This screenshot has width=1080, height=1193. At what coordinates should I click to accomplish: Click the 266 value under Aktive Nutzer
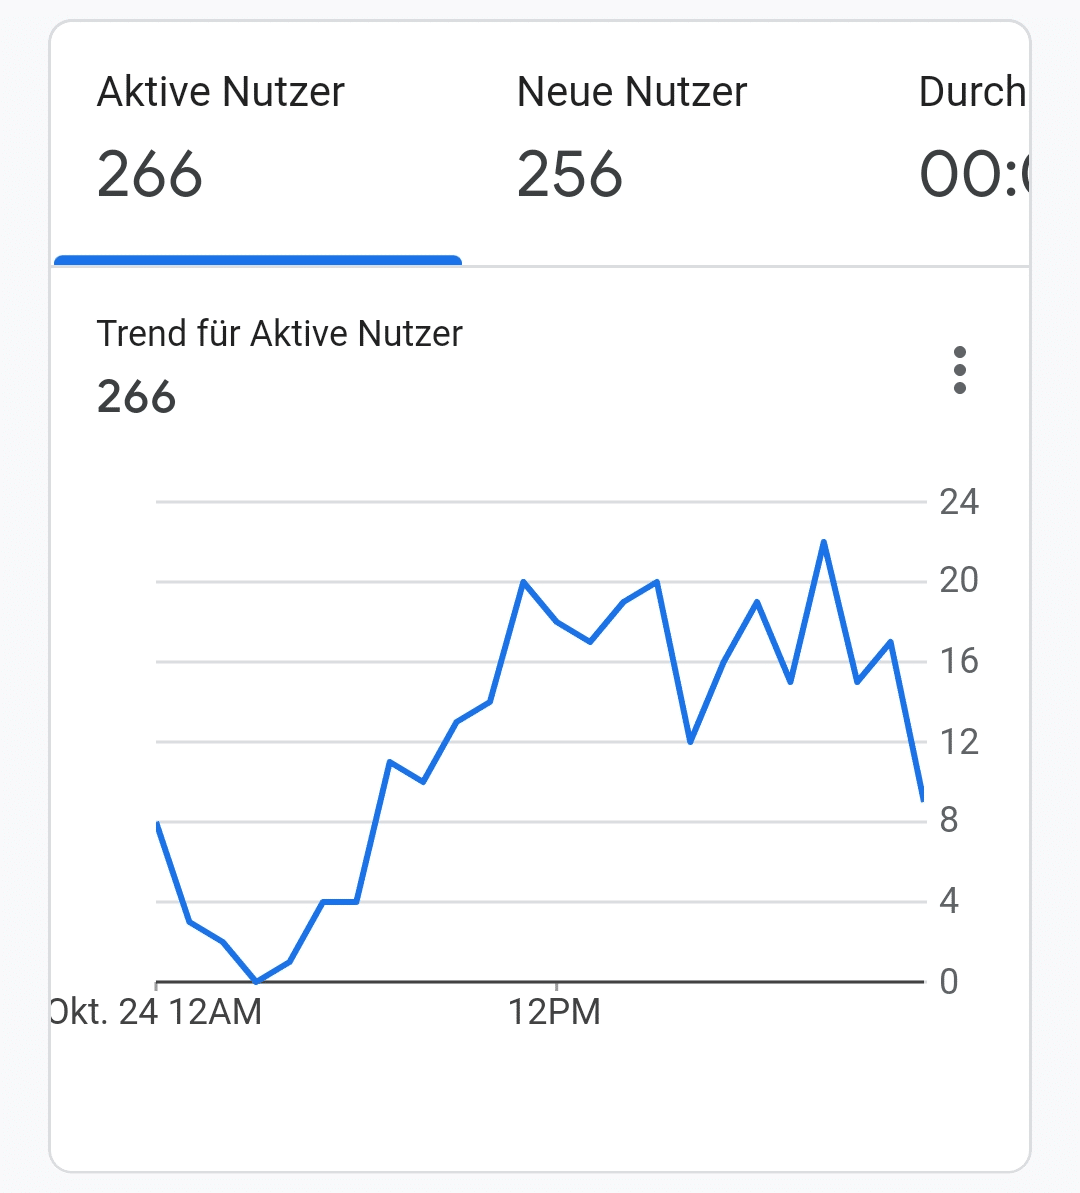tap(150, 175)
